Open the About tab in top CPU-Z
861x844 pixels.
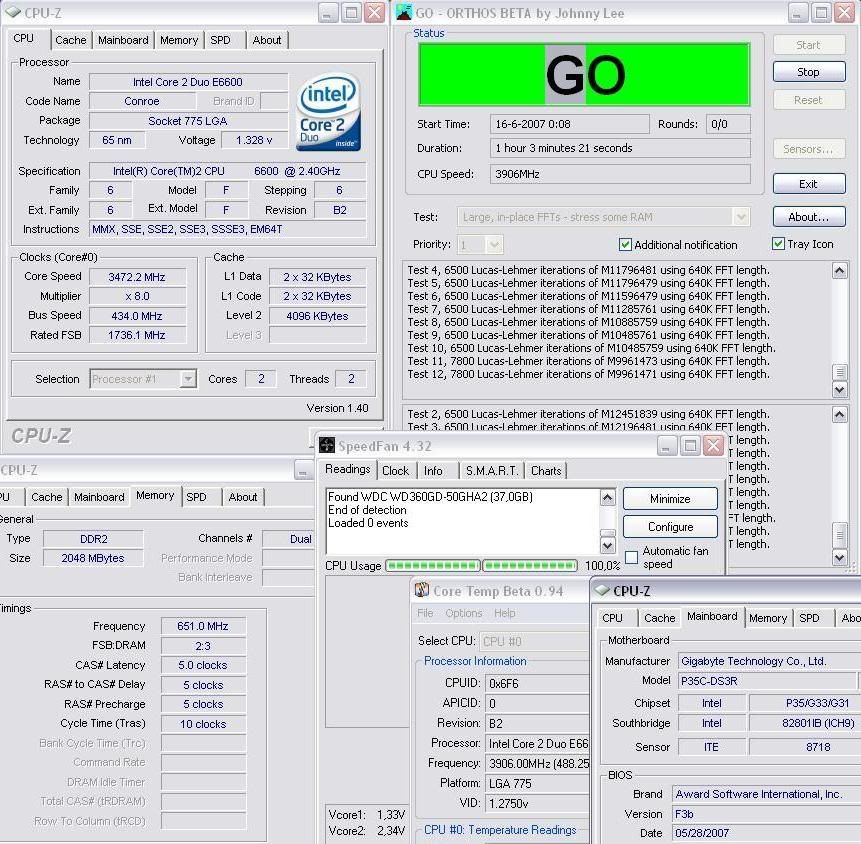[267, 40]
